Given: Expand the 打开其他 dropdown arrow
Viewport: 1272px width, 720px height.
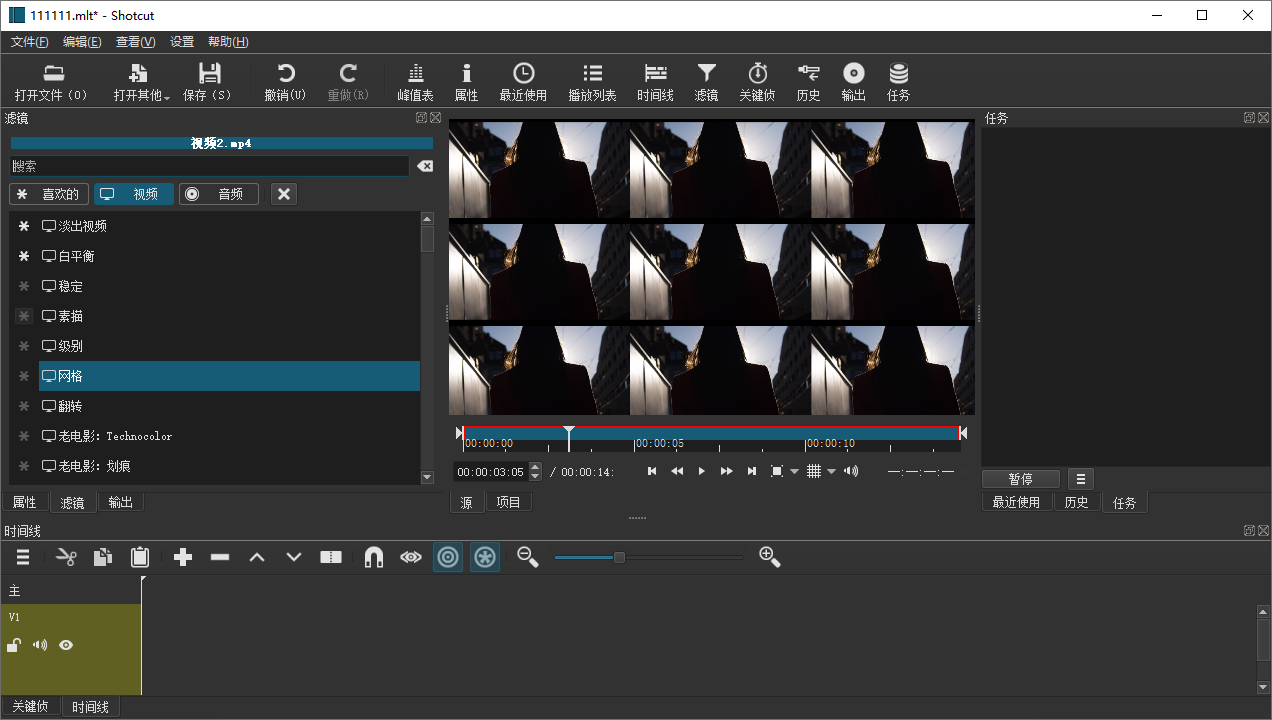Looking at the screenshot, I should coord(167,97).
